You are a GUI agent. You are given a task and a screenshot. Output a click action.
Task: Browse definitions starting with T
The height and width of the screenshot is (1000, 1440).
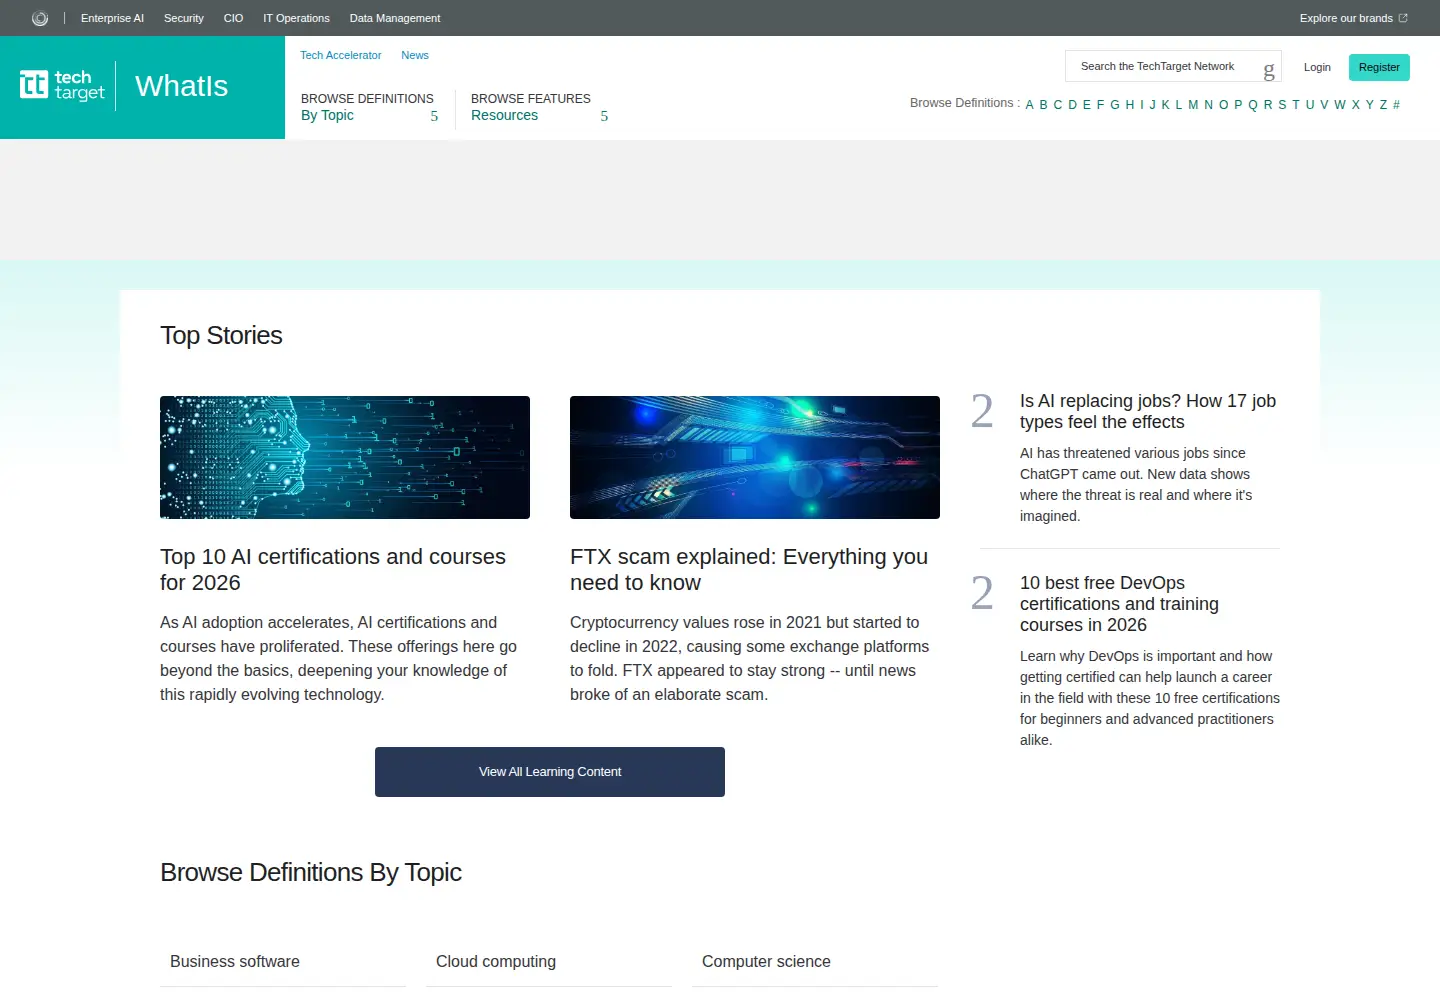click(x=1296, y=104)
